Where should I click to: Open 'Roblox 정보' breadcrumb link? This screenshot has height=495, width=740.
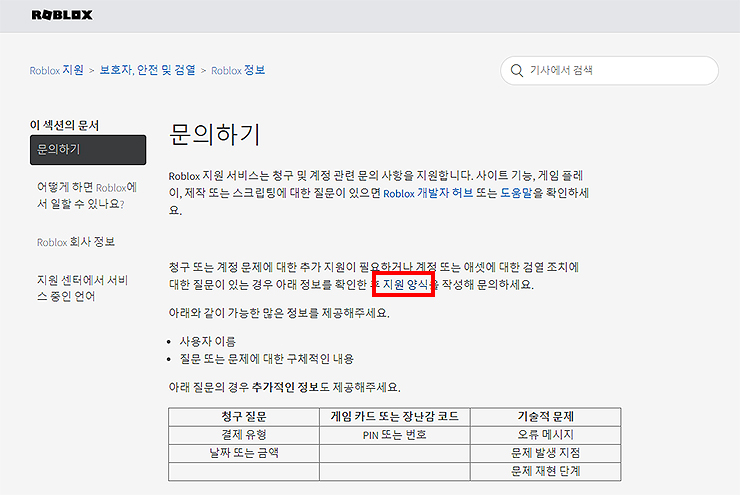pos(238,70)
